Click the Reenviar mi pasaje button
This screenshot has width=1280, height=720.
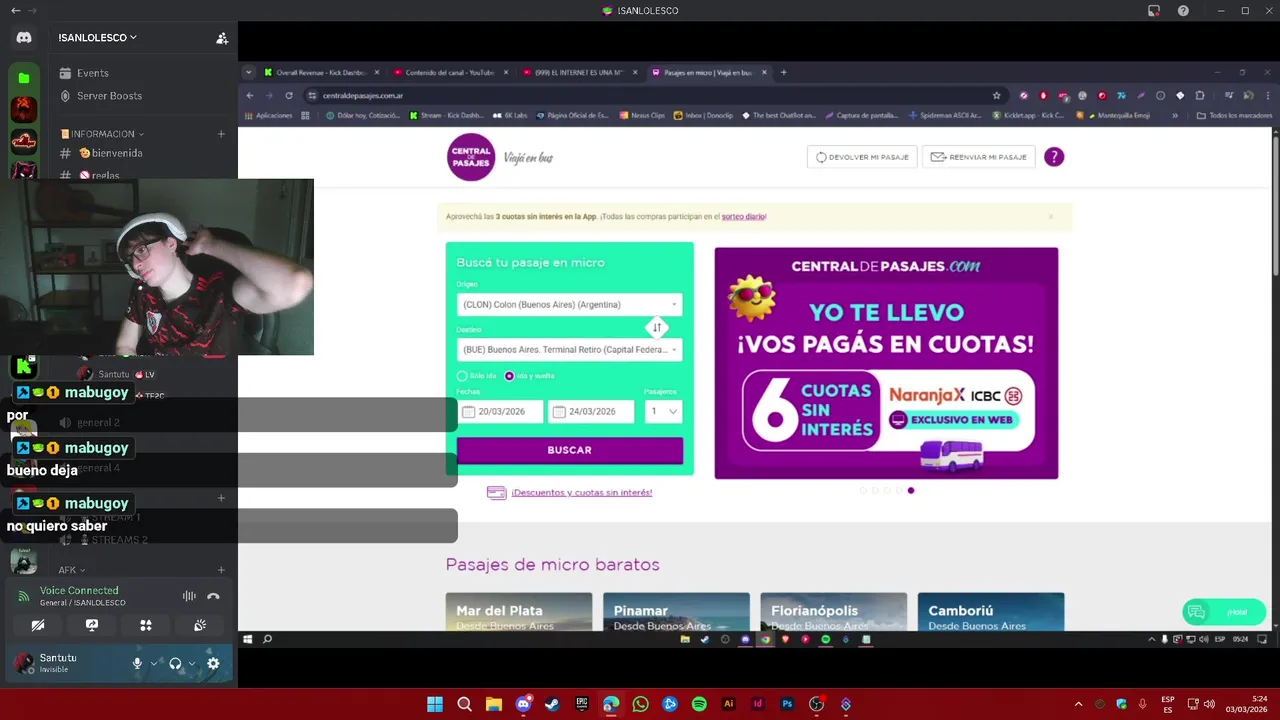pos(978,157)
